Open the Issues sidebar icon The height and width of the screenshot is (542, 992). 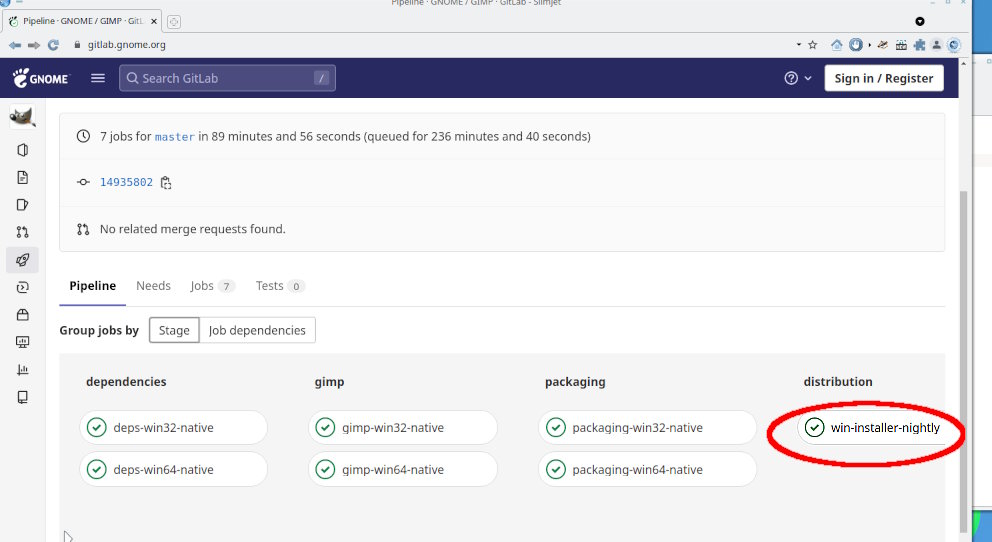(x=23, y=205)
